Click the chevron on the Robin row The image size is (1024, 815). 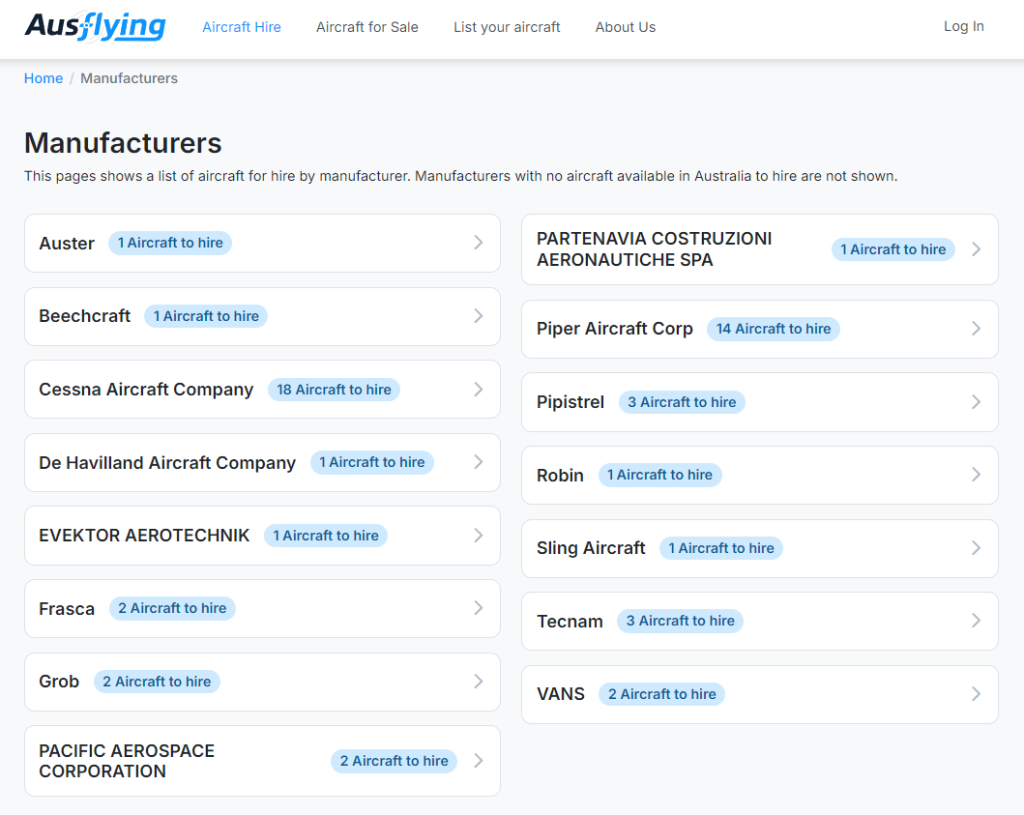pyautogui.click(x=976, y=475)
